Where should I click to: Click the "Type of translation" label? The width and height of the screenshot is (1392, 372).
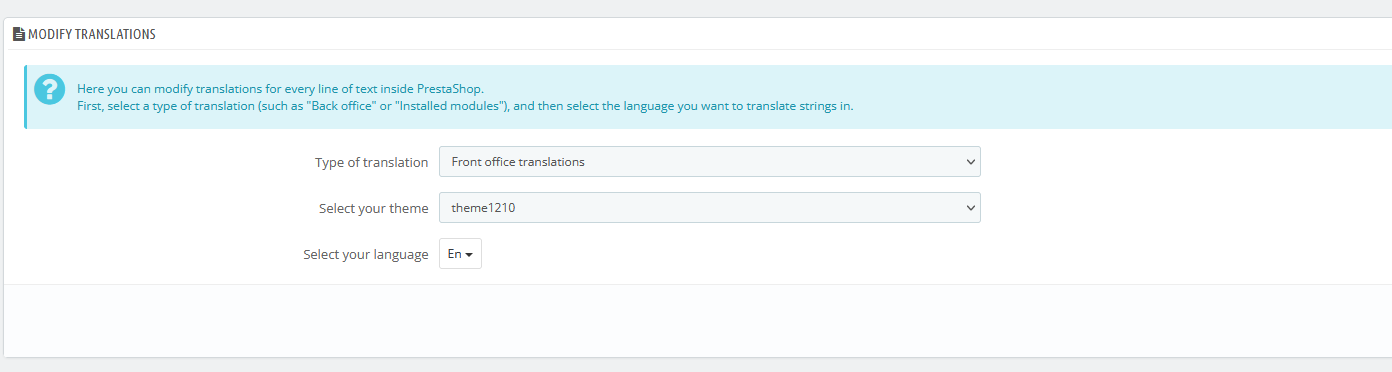[372, 162]
